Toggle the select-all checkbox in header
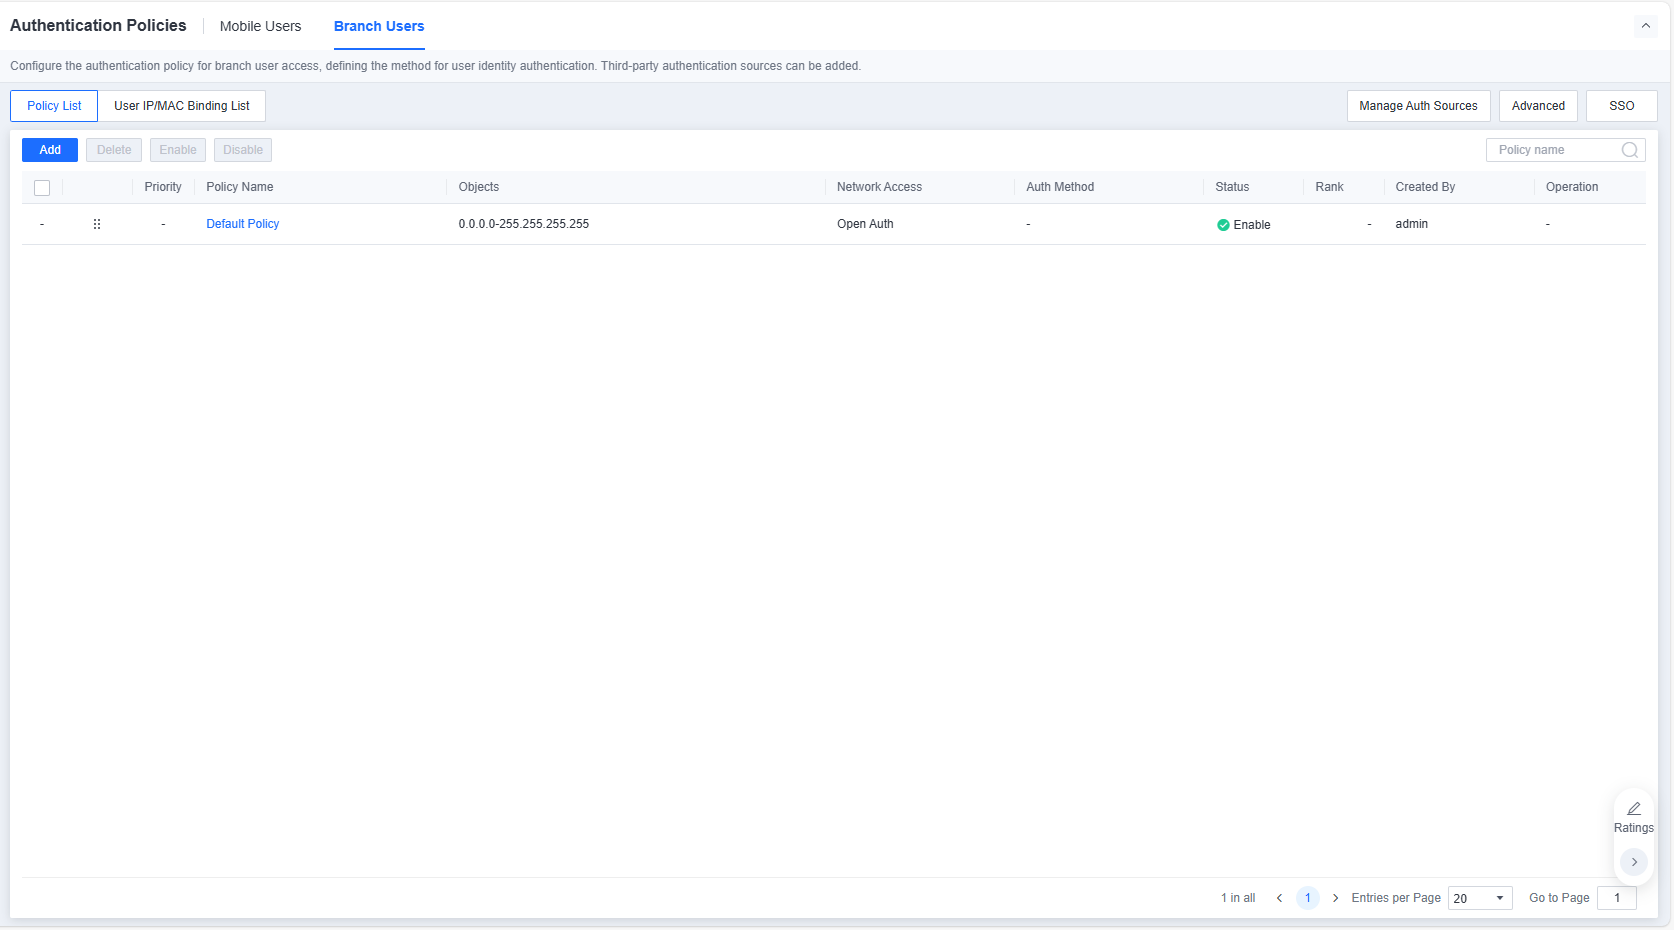Screen dimensions: 1674x930 coord(42,188)
